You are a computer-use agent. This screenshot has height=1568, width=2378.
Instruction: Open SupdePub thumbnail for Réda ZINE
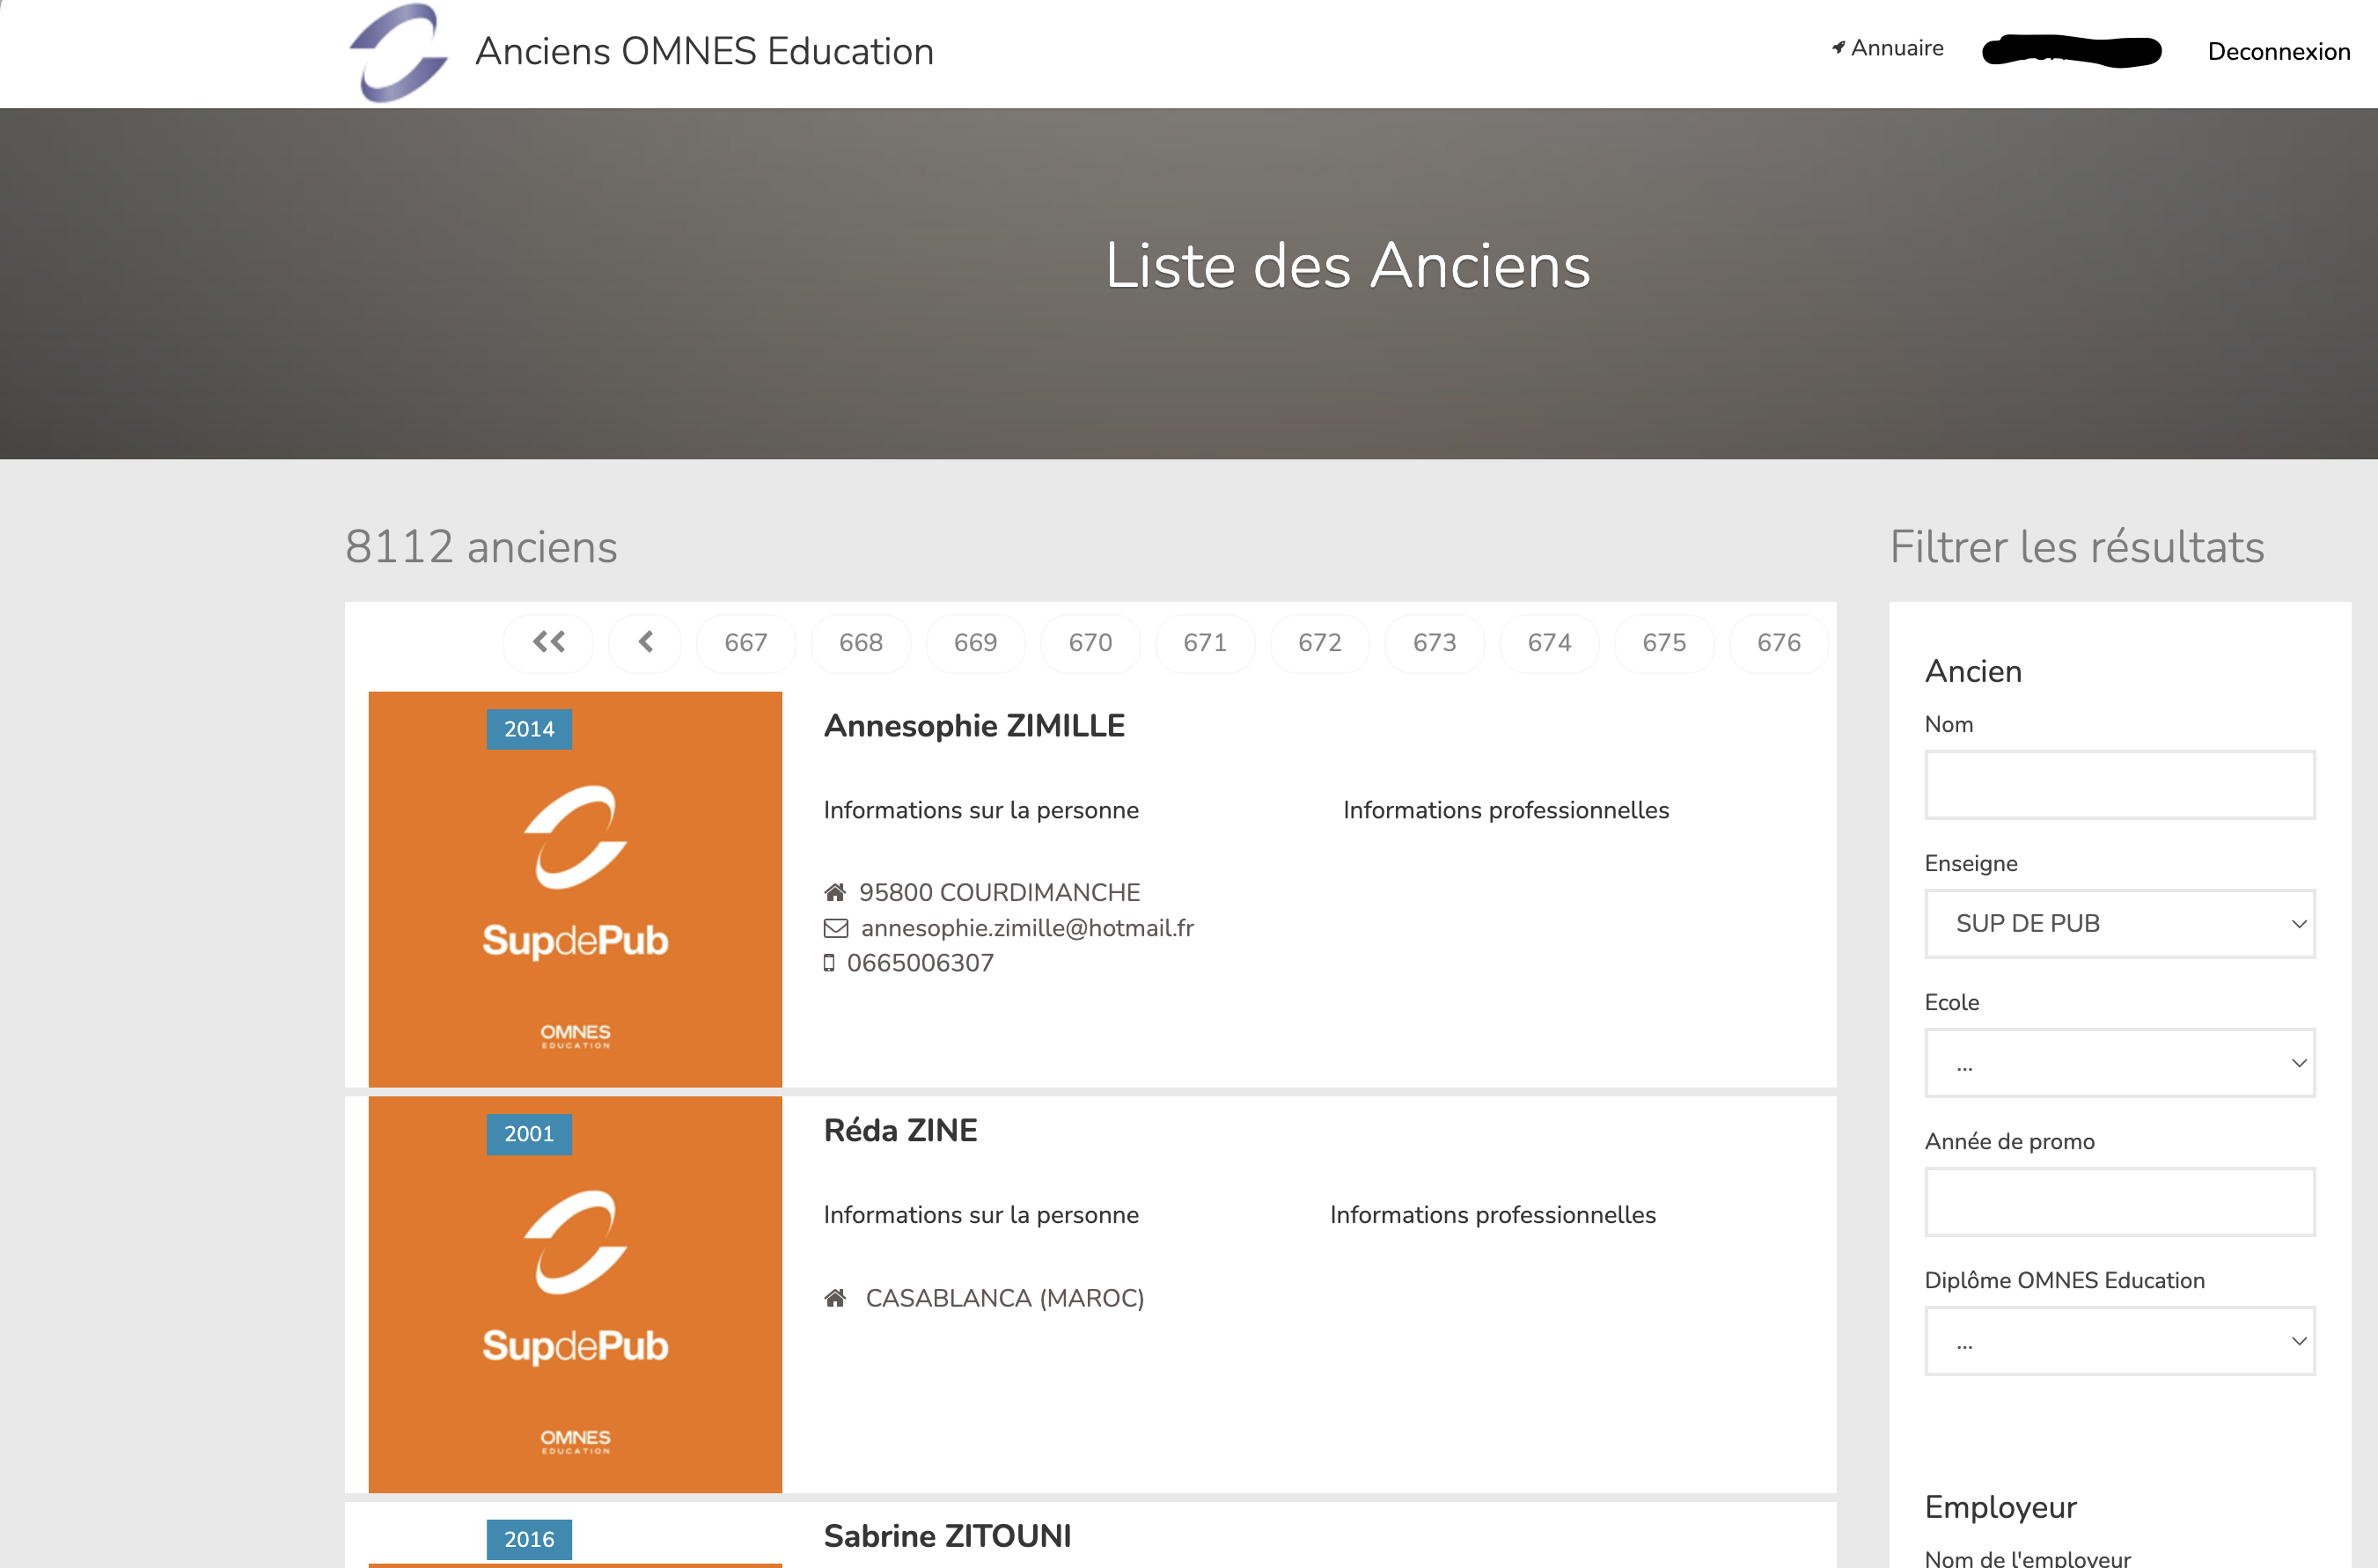pyautogui.click(x=575, y=1293)
